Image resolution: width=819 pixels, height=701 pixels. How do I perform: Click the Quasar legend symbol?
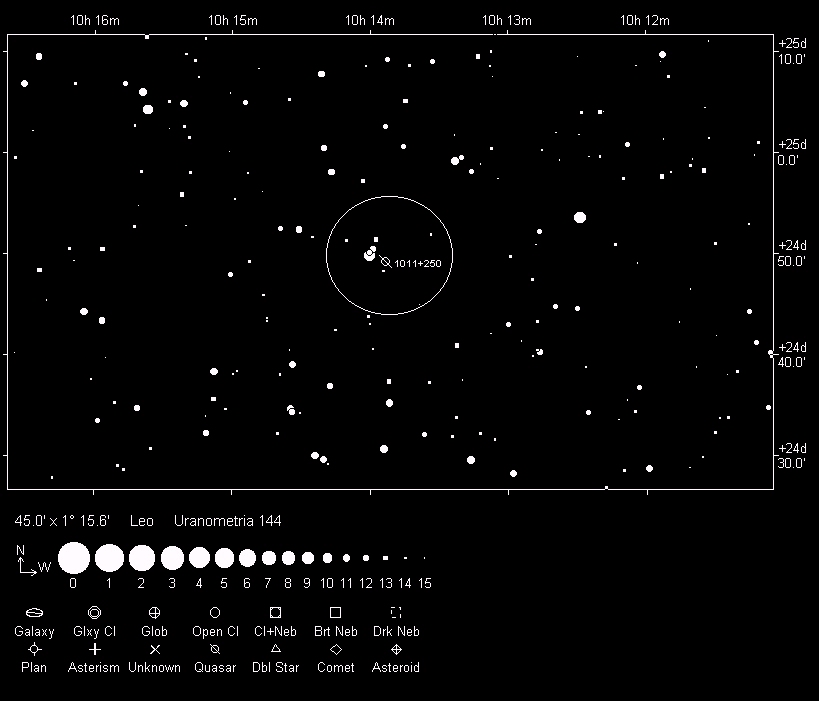(x=215, y=649)
